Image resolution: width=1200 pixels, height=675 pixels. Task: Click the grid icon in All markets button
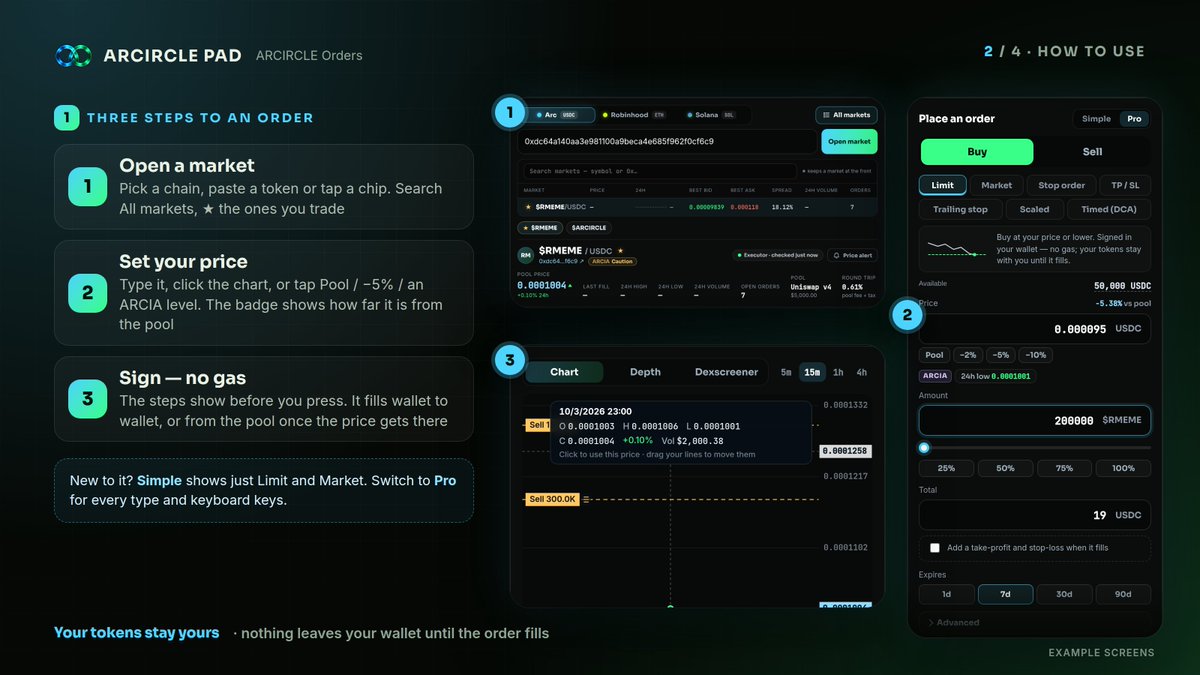826,115
